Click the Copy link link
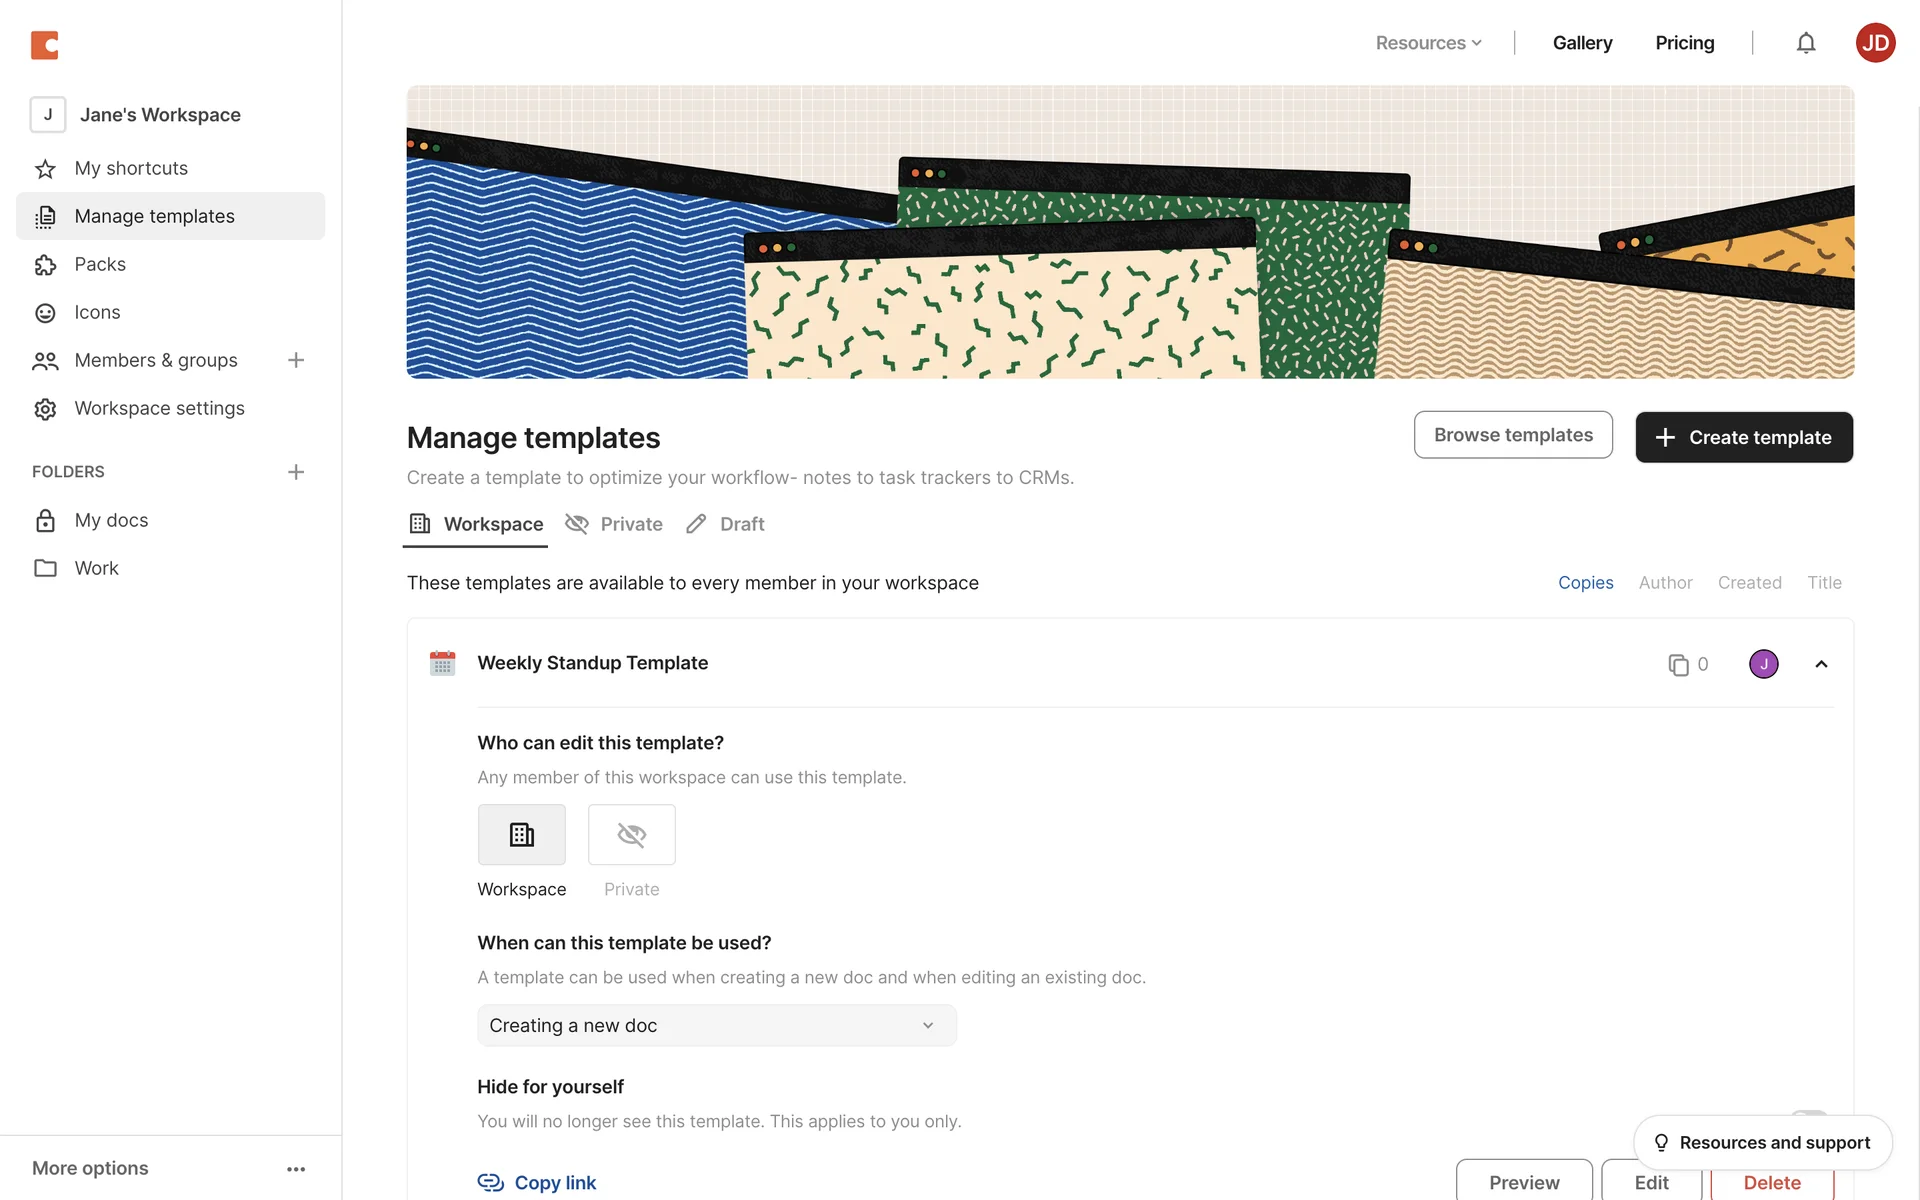 (537, 1183)
